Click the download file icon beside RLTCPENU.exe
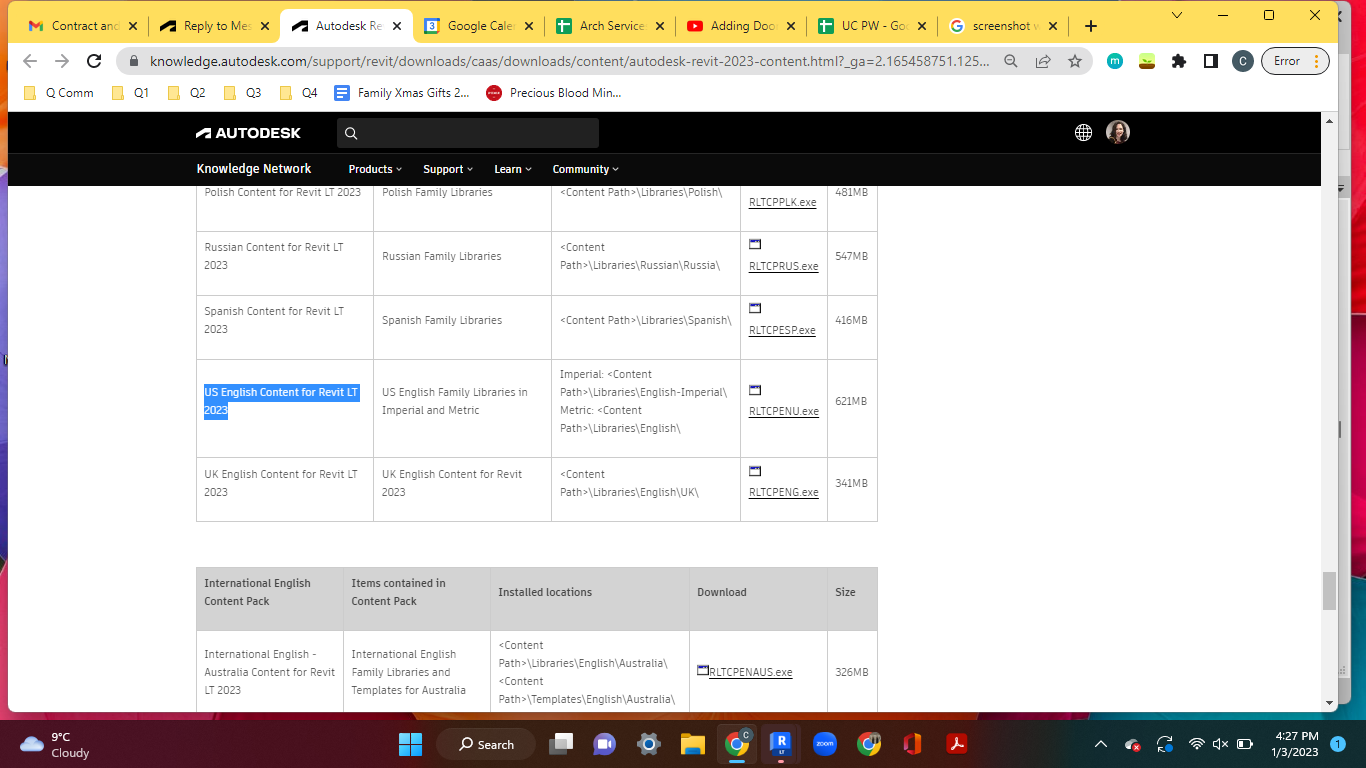Image resolution: width=1366 pixels, height=768 pixels. coord(754,390)
